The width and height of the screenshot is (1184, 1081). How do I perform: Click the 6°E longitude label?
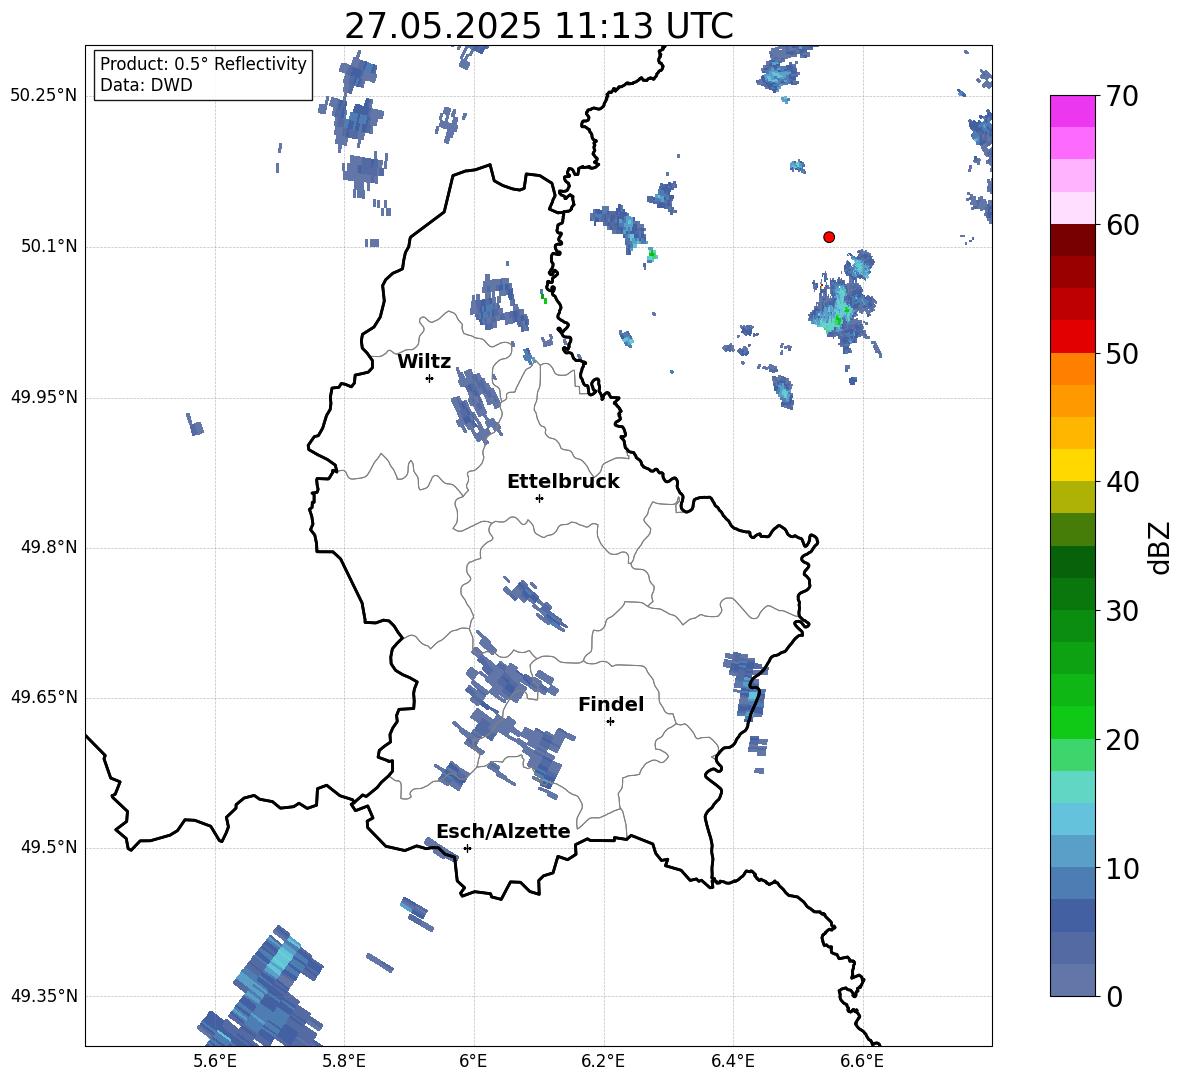[x=473, y=1061]
